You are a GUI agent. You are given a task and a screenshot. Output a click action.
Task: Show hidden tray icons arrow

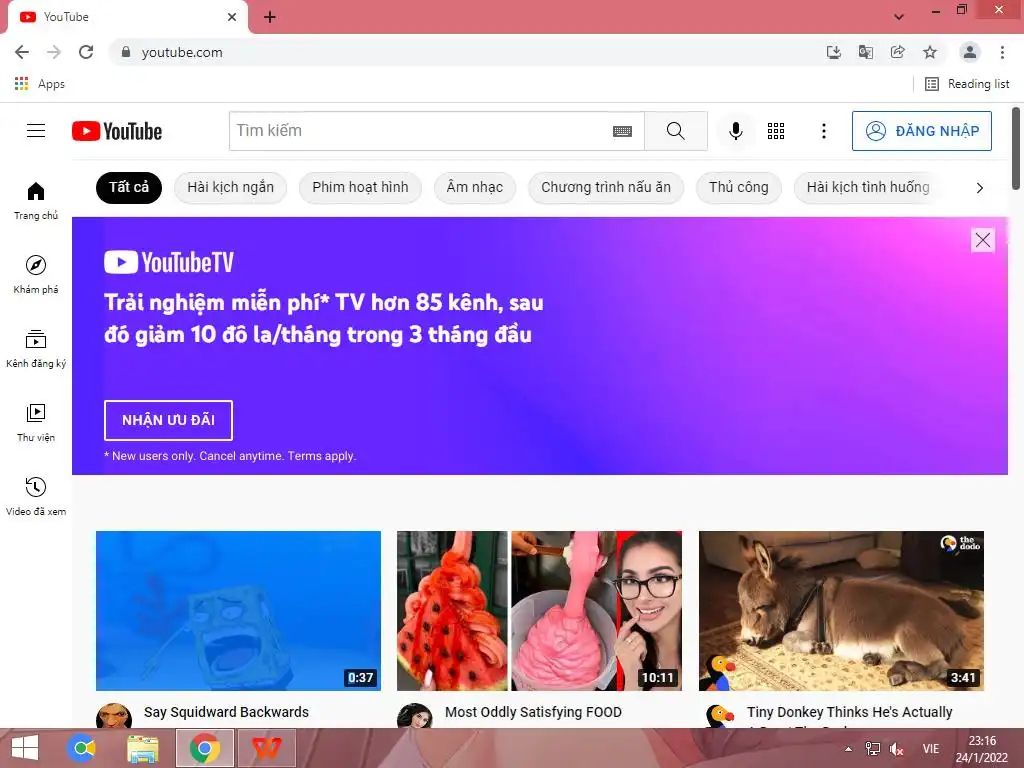pyautogui.click(x=848, y=749)
